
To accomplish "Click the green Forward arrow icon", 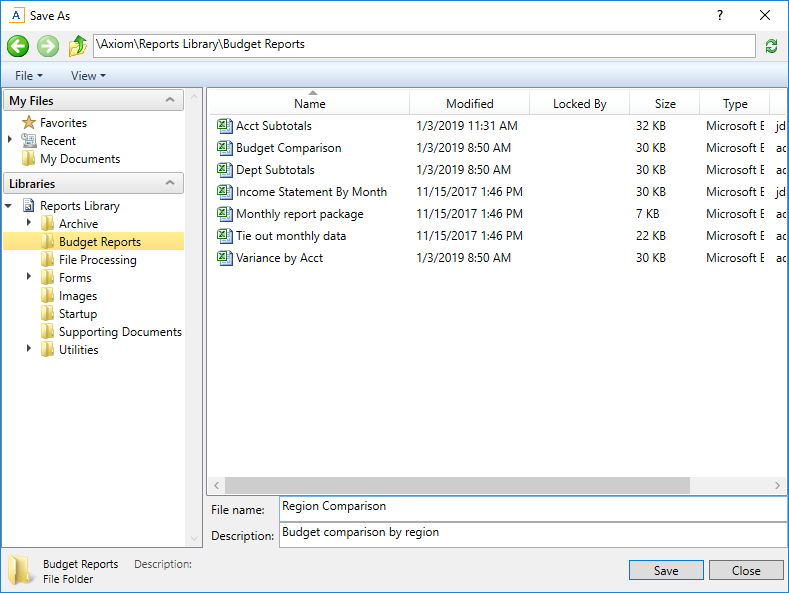I will coord(48,46).
